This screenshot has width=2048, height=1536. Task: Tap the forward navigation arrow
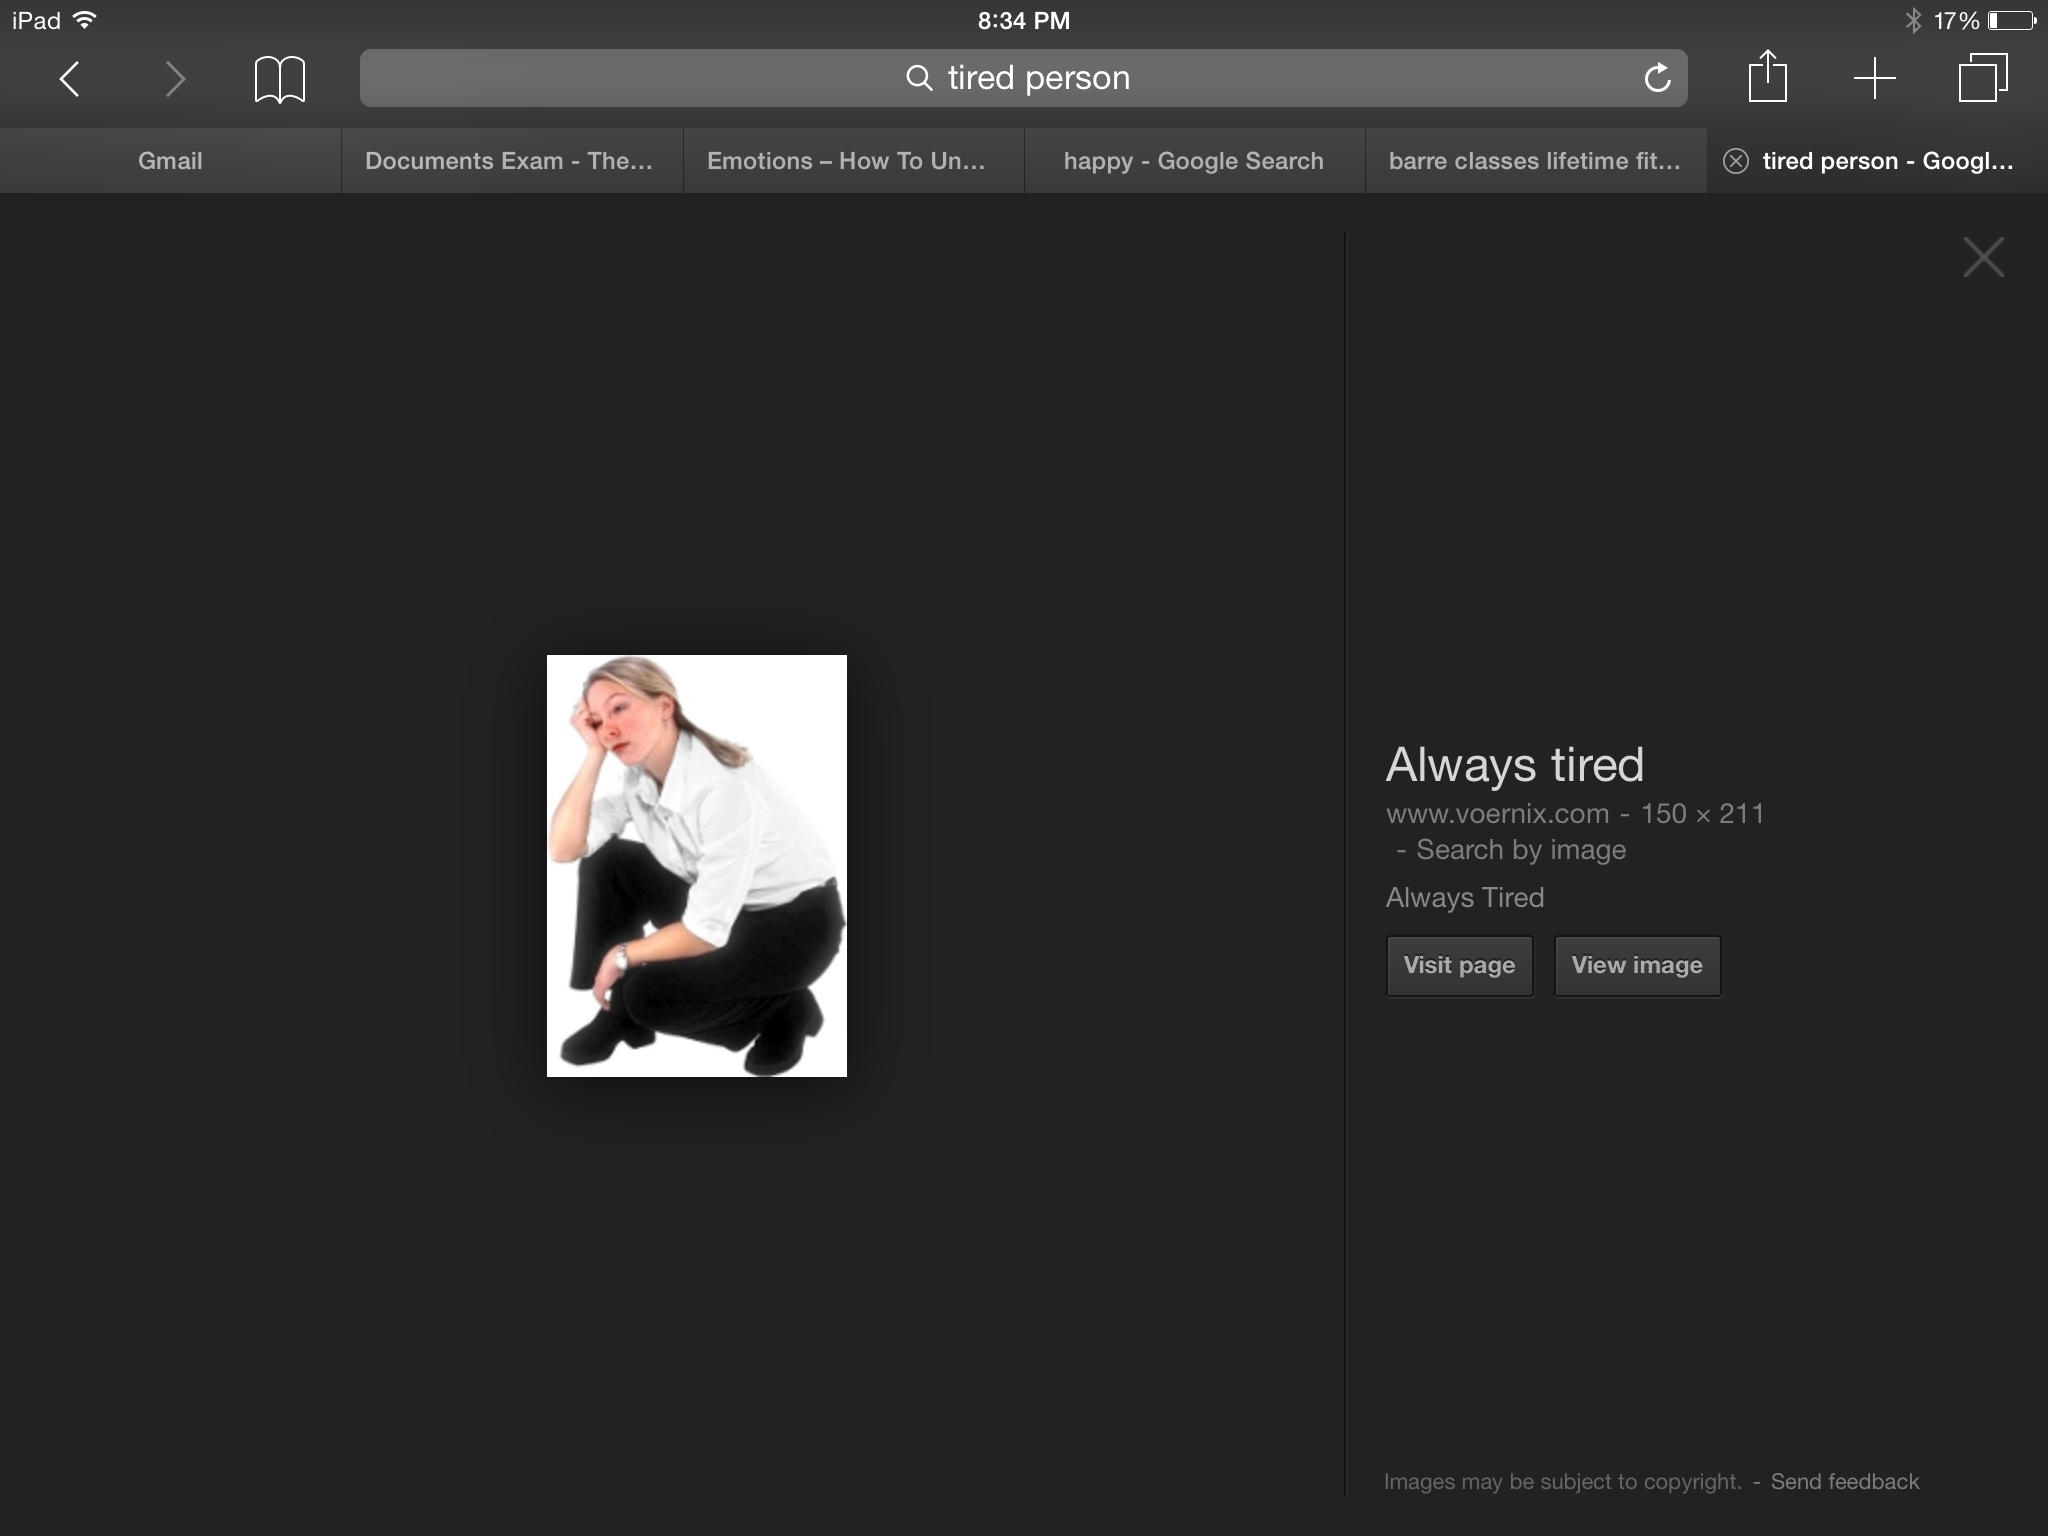point(175,79)
